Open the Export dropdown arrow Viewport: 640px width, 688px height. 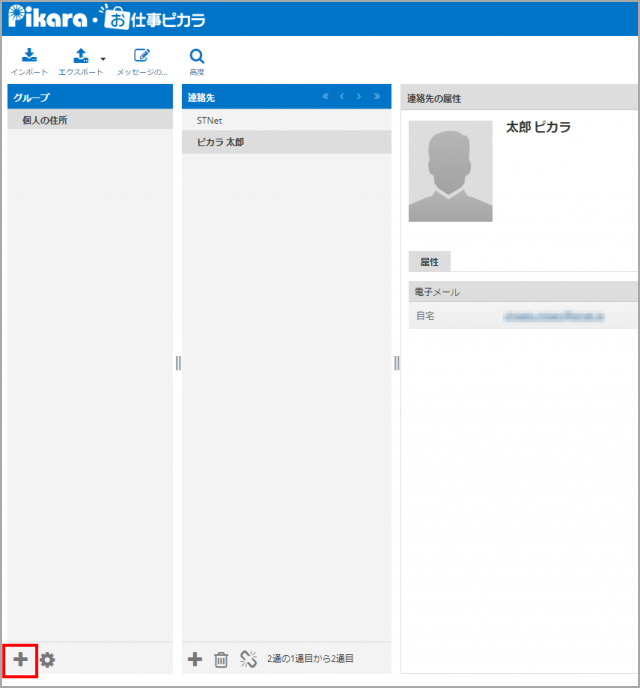[x=103, y=60]
